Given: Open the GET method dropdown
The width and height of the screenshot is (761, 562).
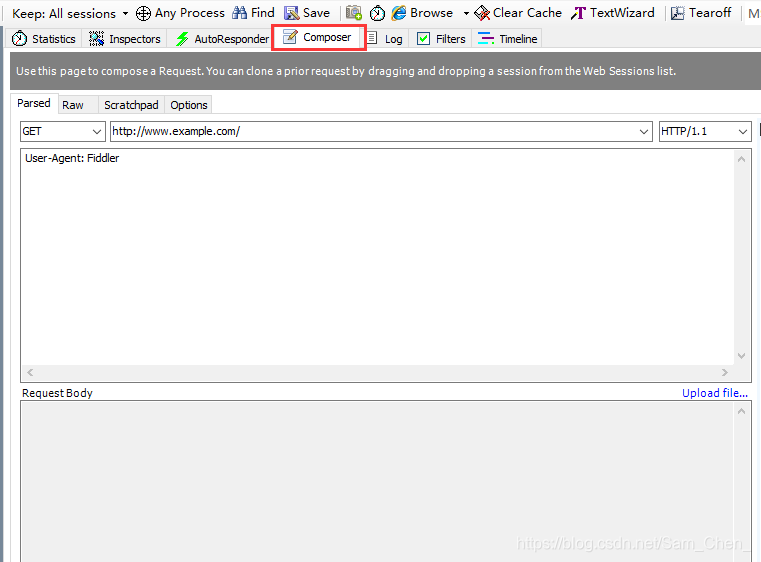Looking at the screenshot, I should point(63,132).
